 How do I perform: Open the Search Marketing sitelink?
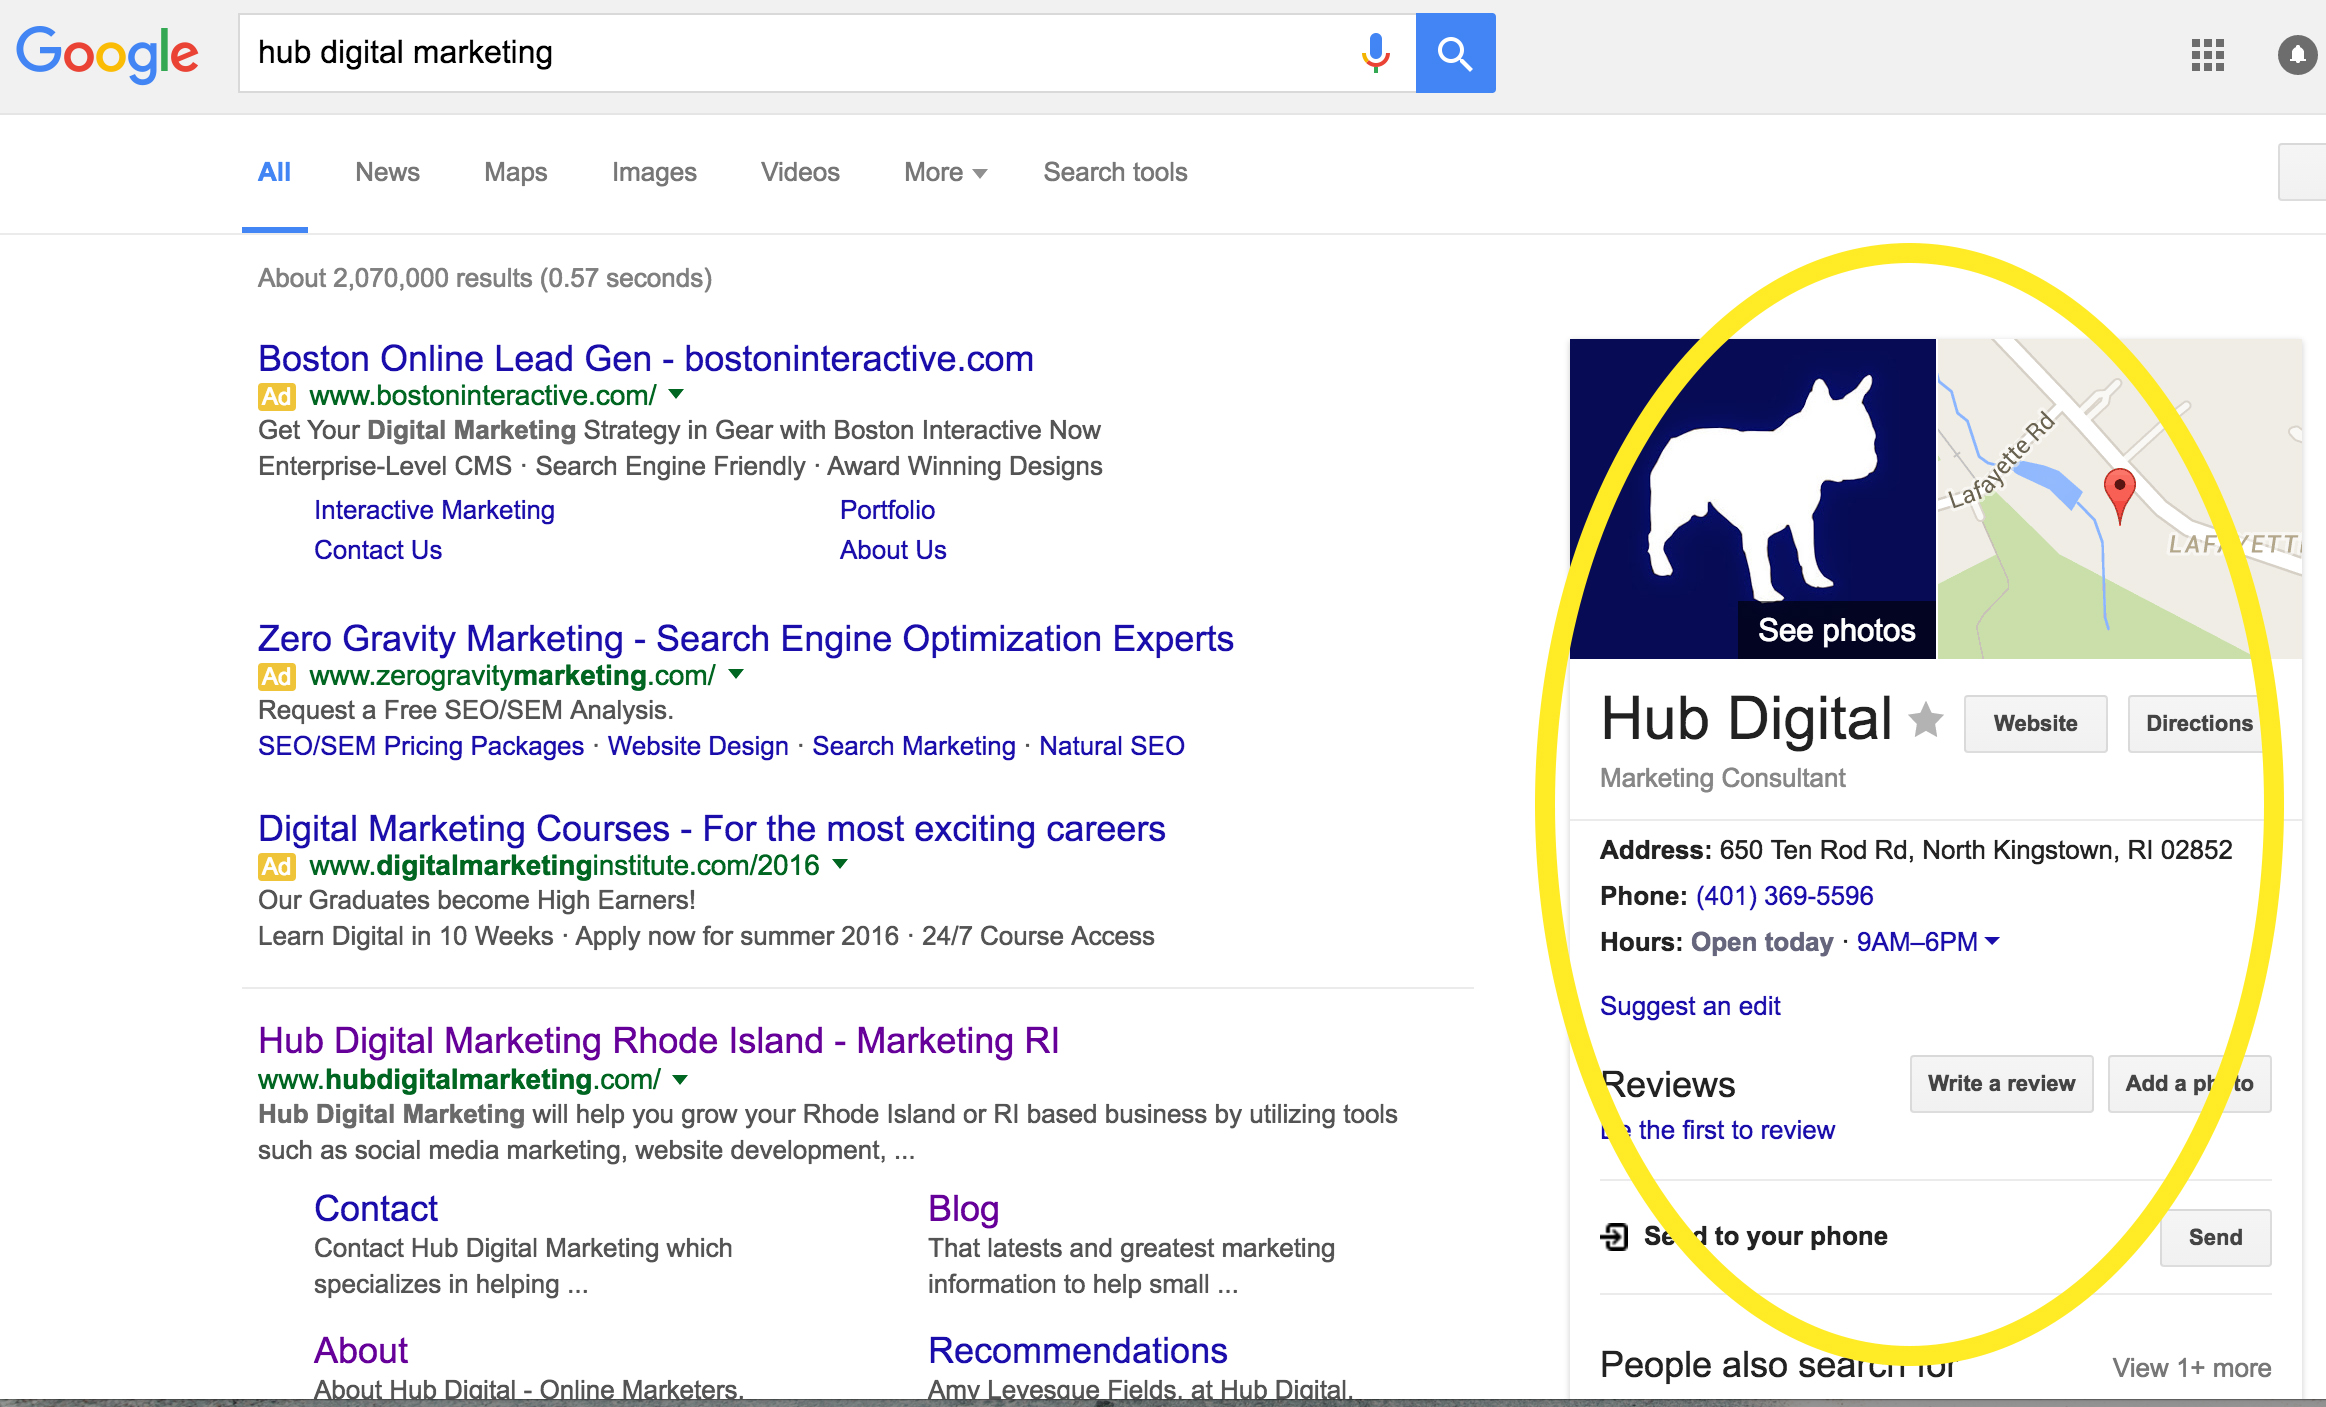tap(914, 746)
